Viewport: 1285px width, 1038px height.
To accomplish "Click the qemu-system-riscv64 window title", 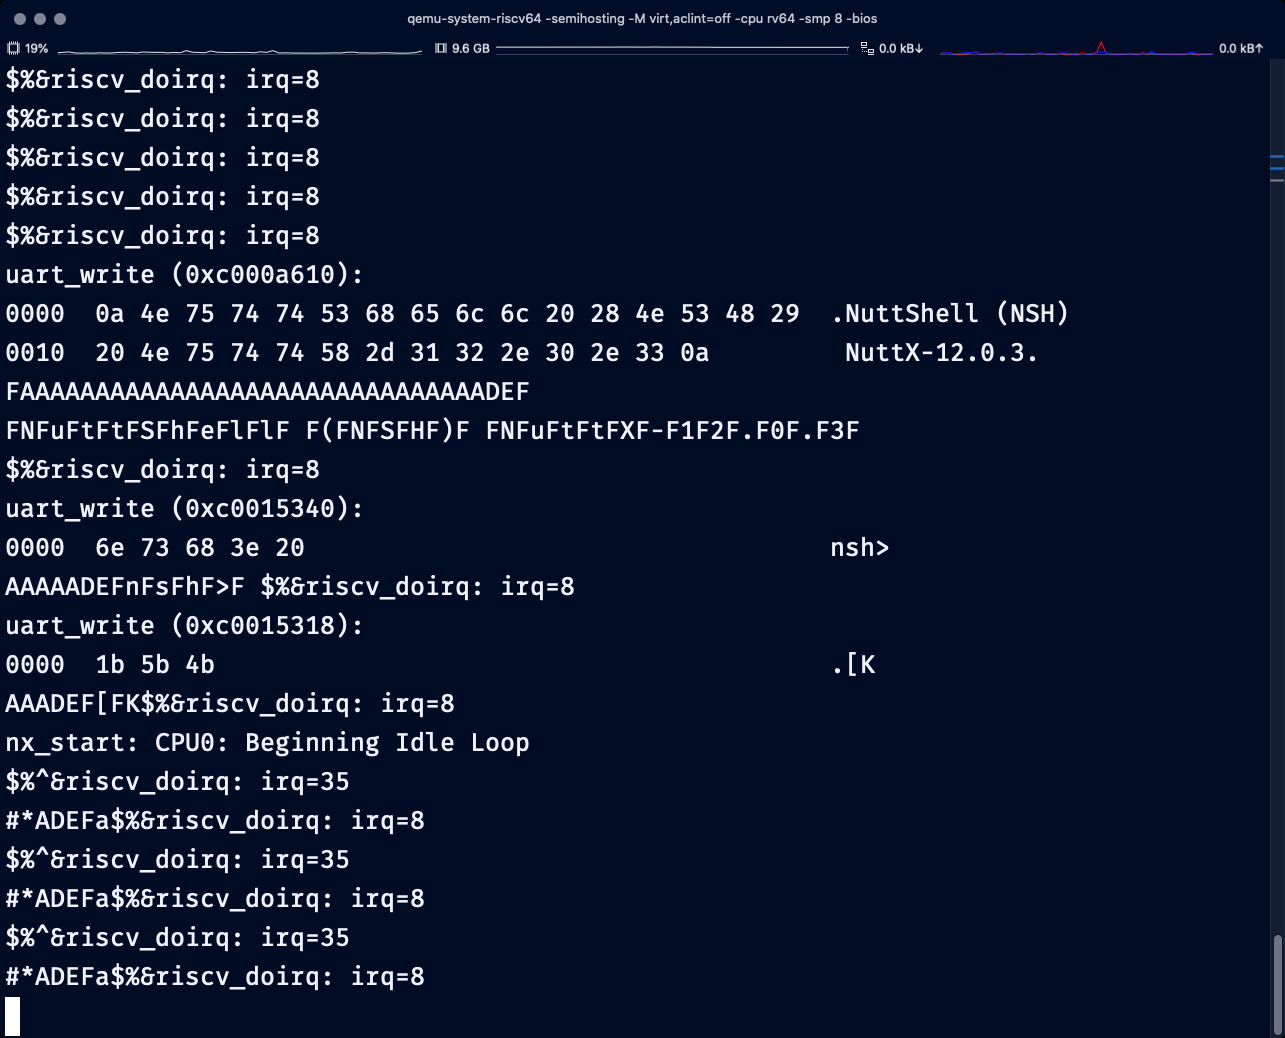I will point(642,18).
